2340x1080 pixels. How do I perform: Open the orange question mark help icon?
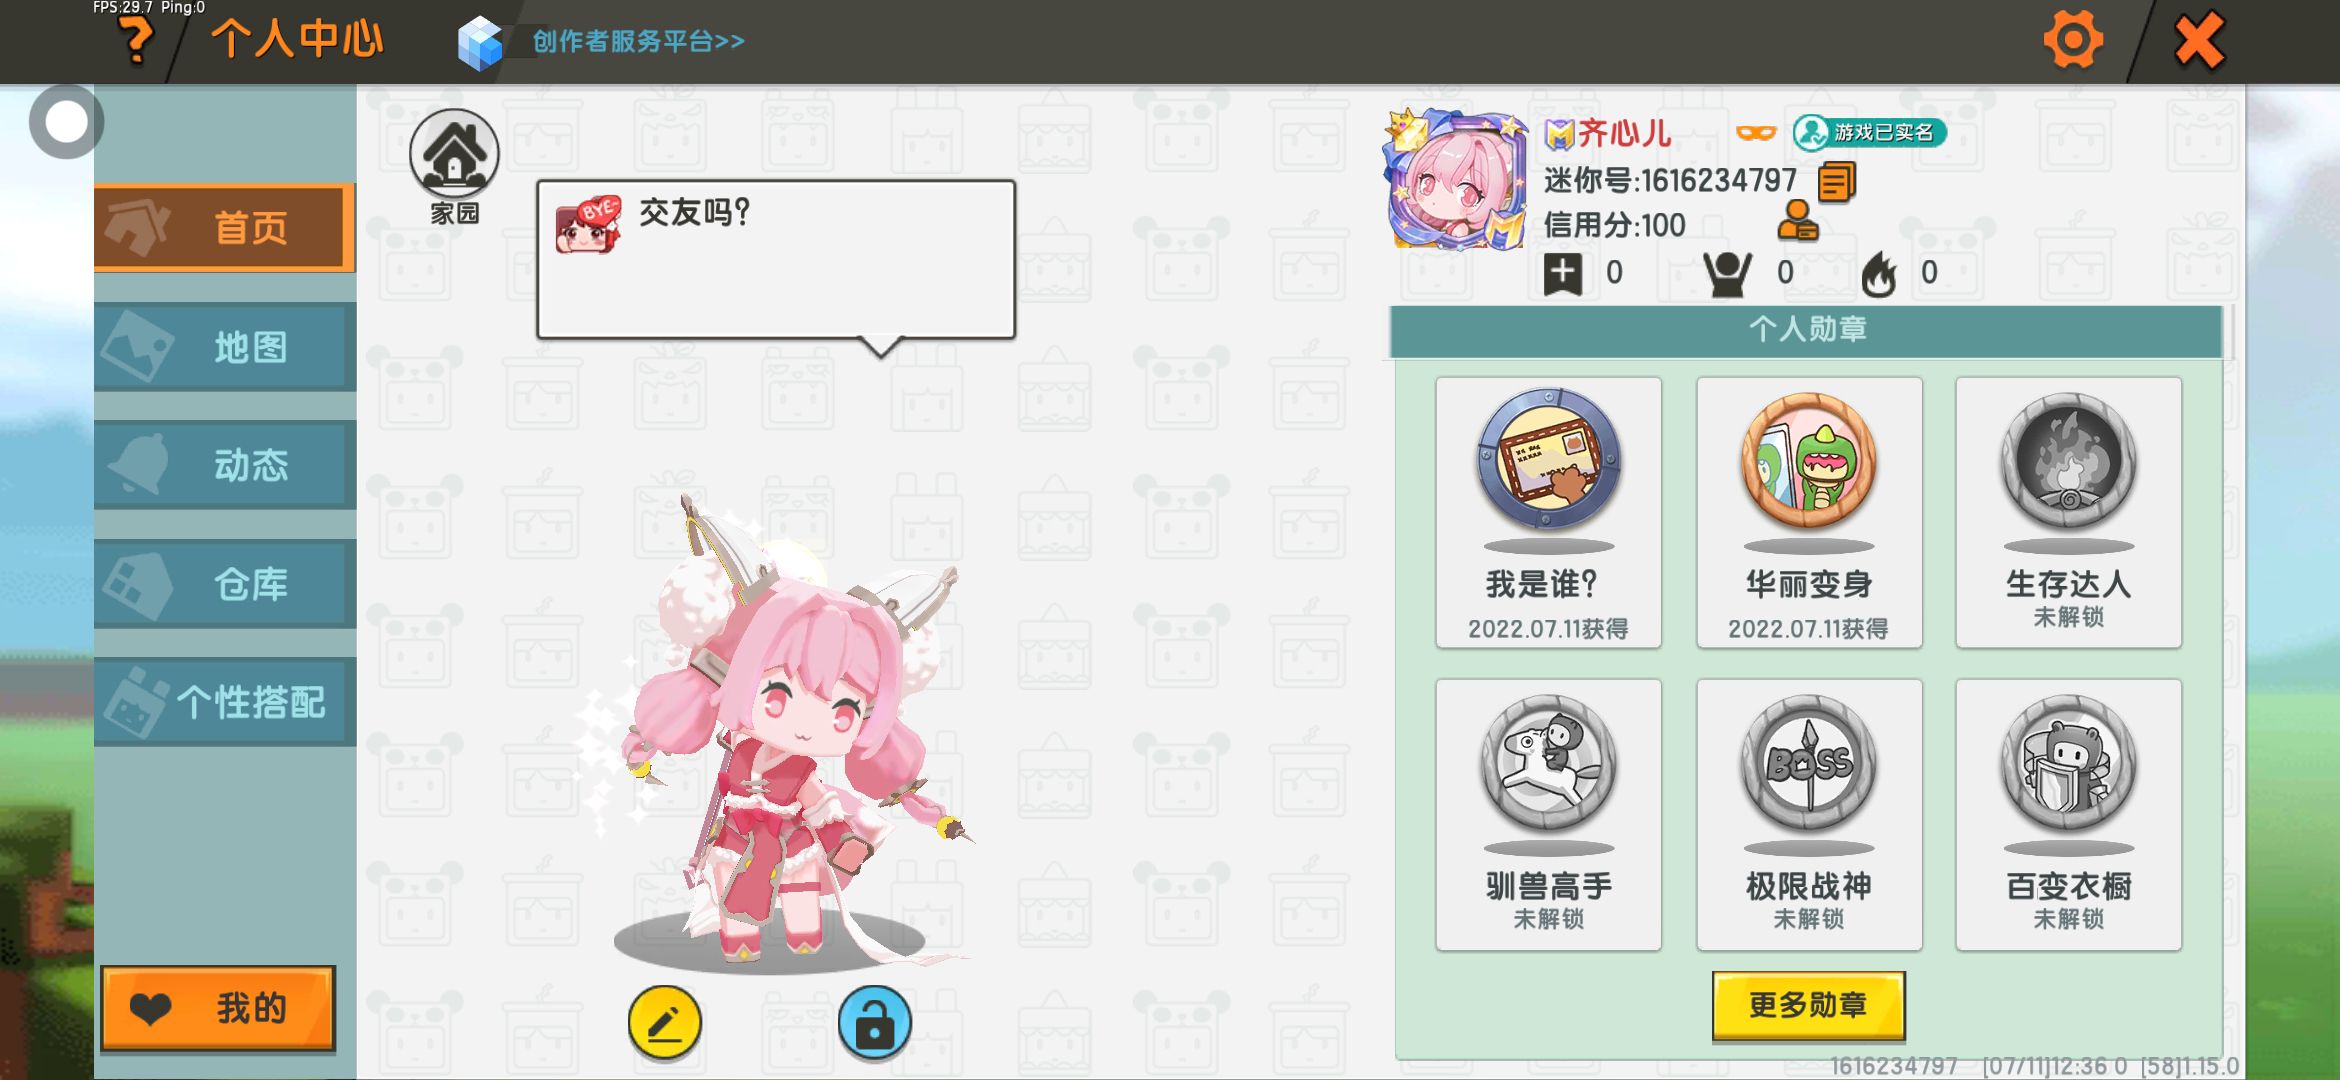(x=136, y=41)
